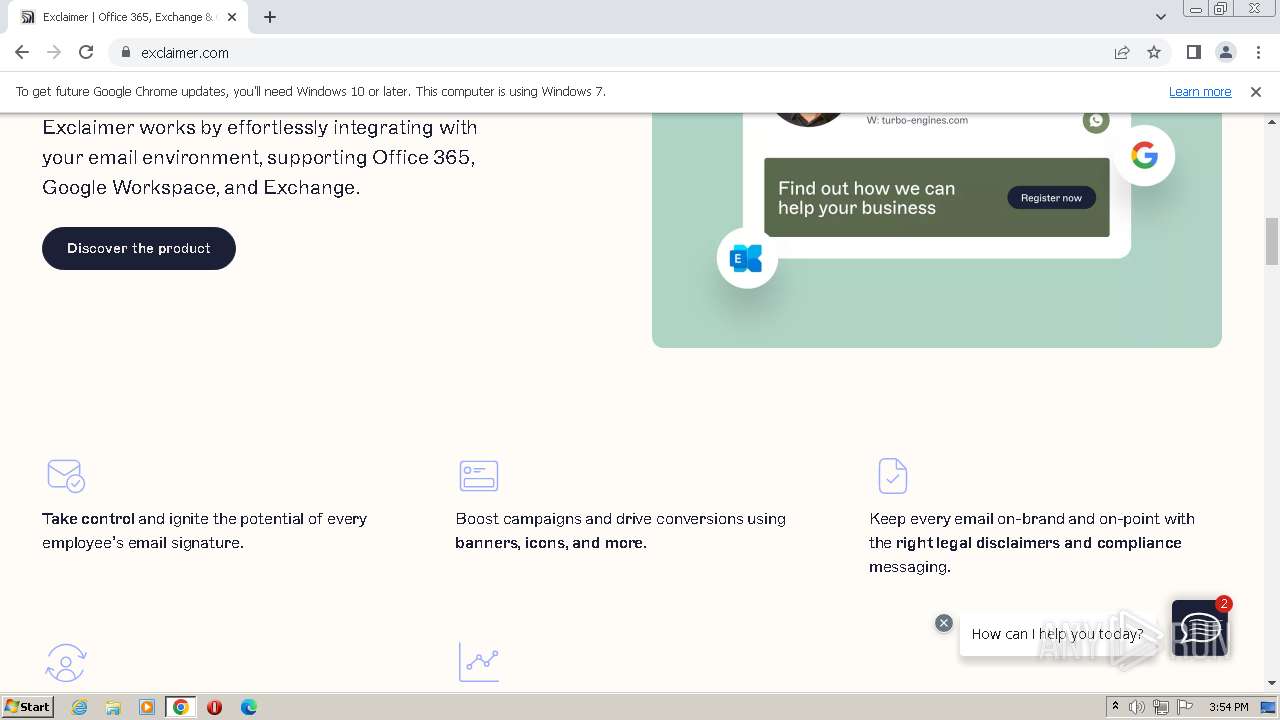1280x720 pixels.
Task: Expand the tab search dropdown arrow
Action: tap(1161, 17)
